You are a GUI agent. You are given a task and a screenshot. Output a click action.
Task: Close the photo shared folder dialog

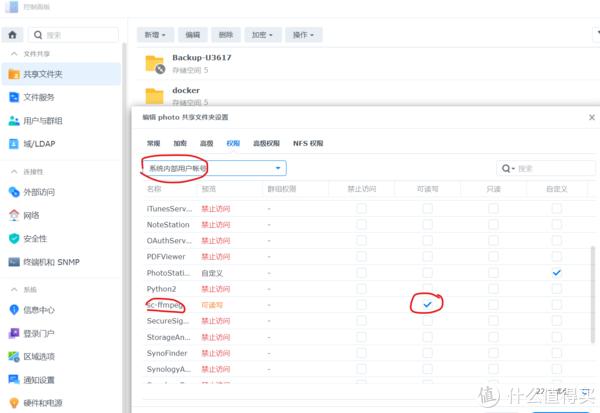coord(592,117)
